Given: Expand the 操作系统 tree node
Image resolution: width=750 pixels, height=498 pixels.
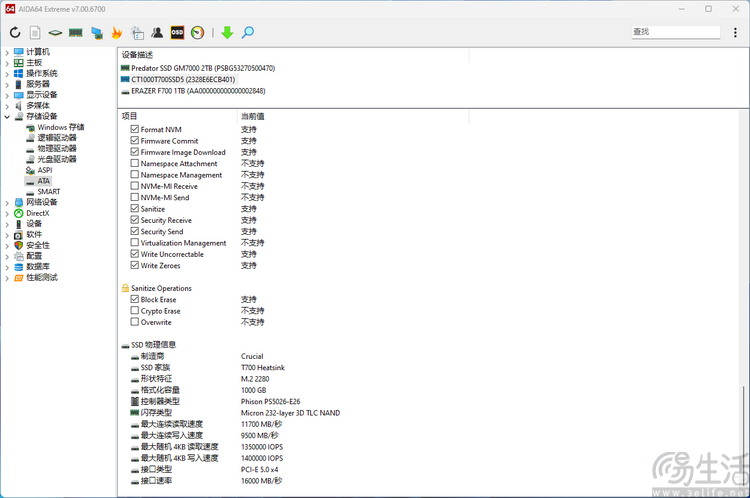Looking at the screenshot, I should (7, 74).
